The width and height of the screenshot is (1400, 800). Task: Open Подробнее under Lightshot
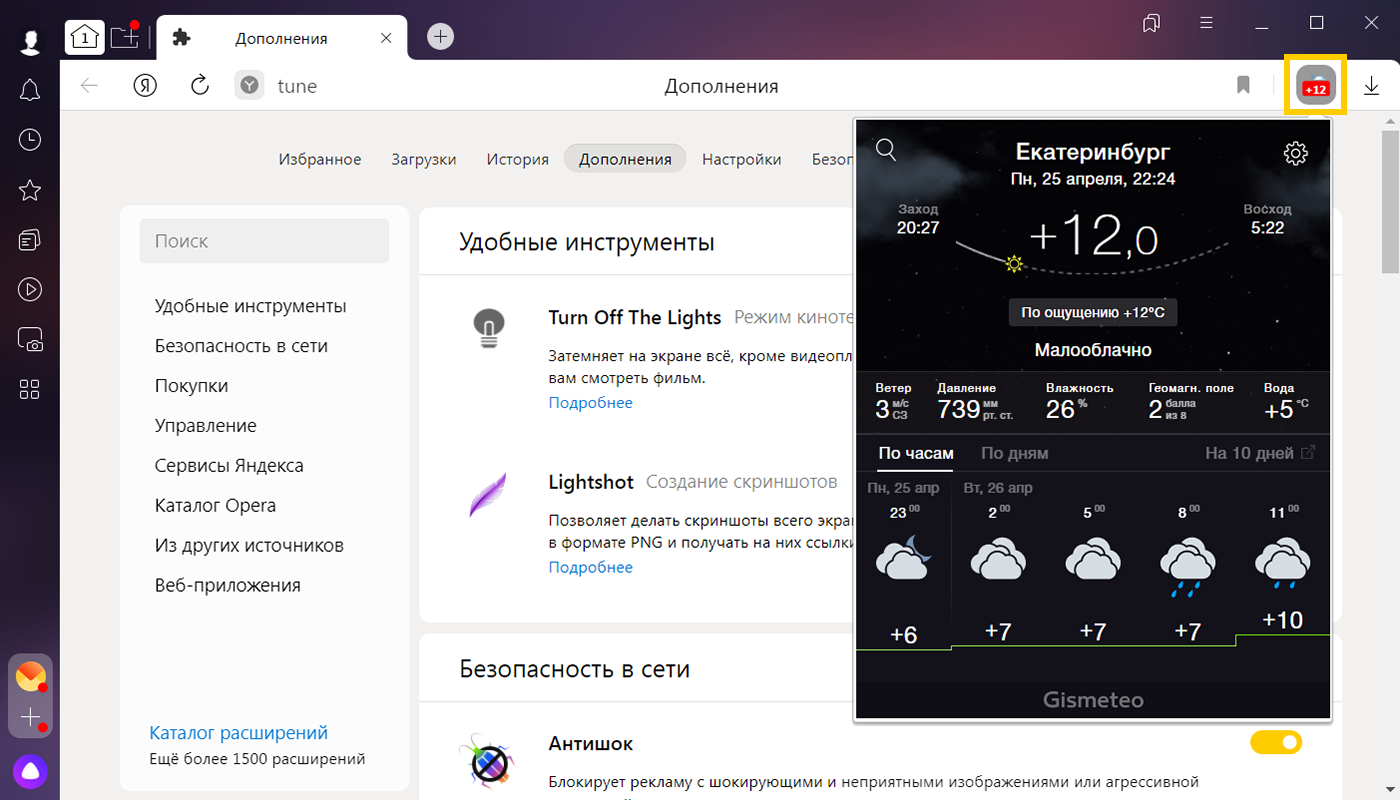click(x=590, y=567)
